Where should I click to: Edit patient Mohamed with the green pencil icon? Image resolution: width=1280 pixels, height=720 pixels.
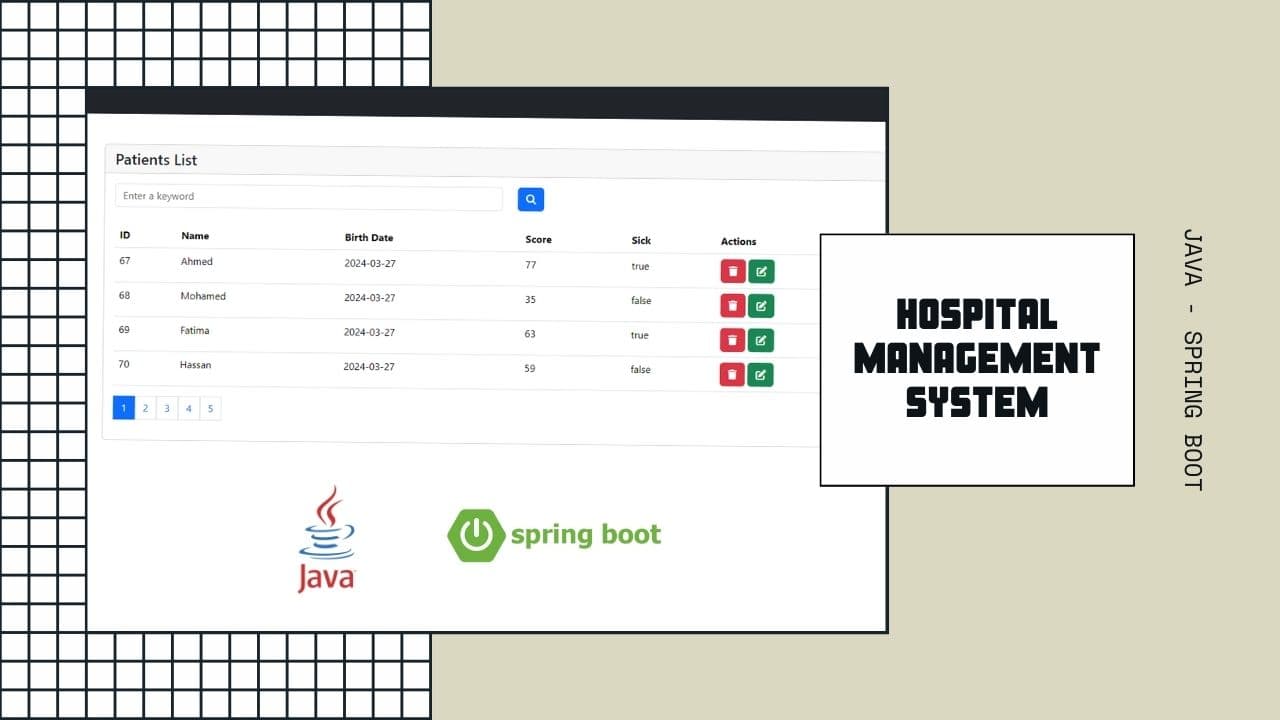click(x=761, y=306)
